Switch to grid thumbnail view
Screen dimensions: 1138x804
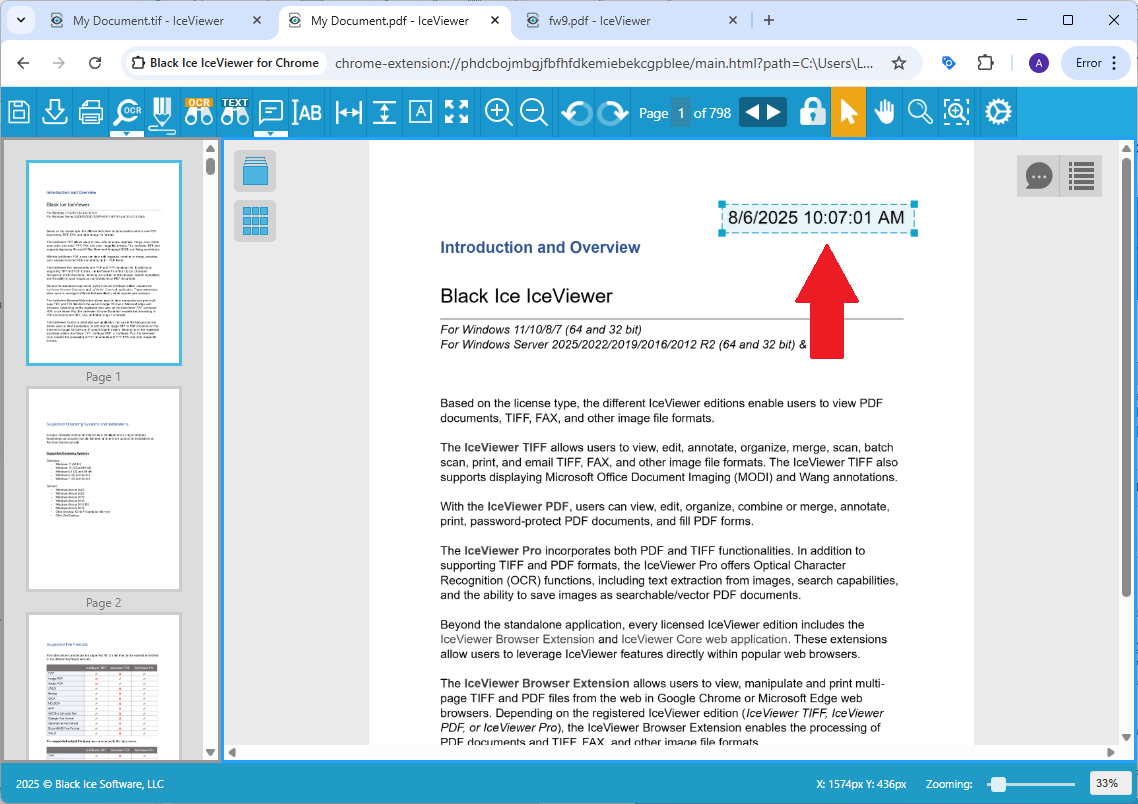[x=255, y=221]
